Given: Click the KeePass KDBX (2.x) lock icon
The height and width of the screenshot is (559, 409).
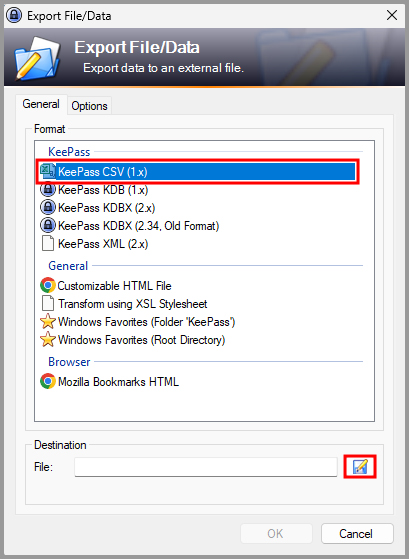Looking at the screenshot, I should pos(47,207).
